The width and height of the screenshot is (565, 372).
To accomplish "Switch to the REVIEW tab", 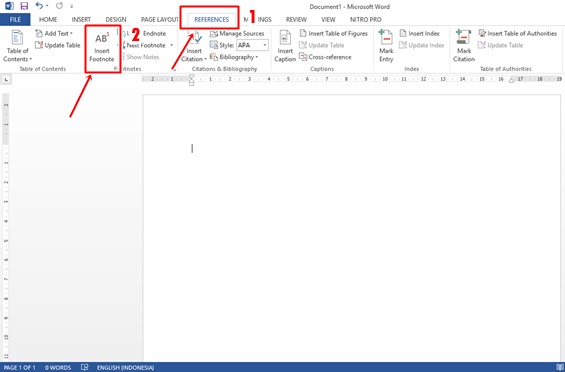I will (x=296, y=19).
